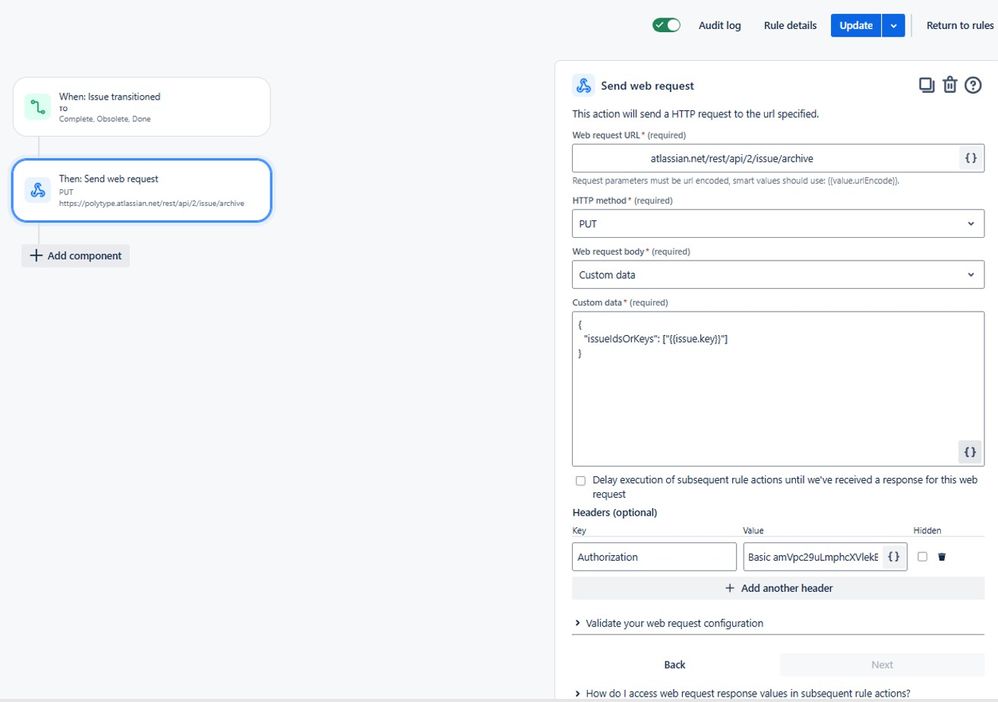
Task: Click Add another header
Action: [778, 588]
